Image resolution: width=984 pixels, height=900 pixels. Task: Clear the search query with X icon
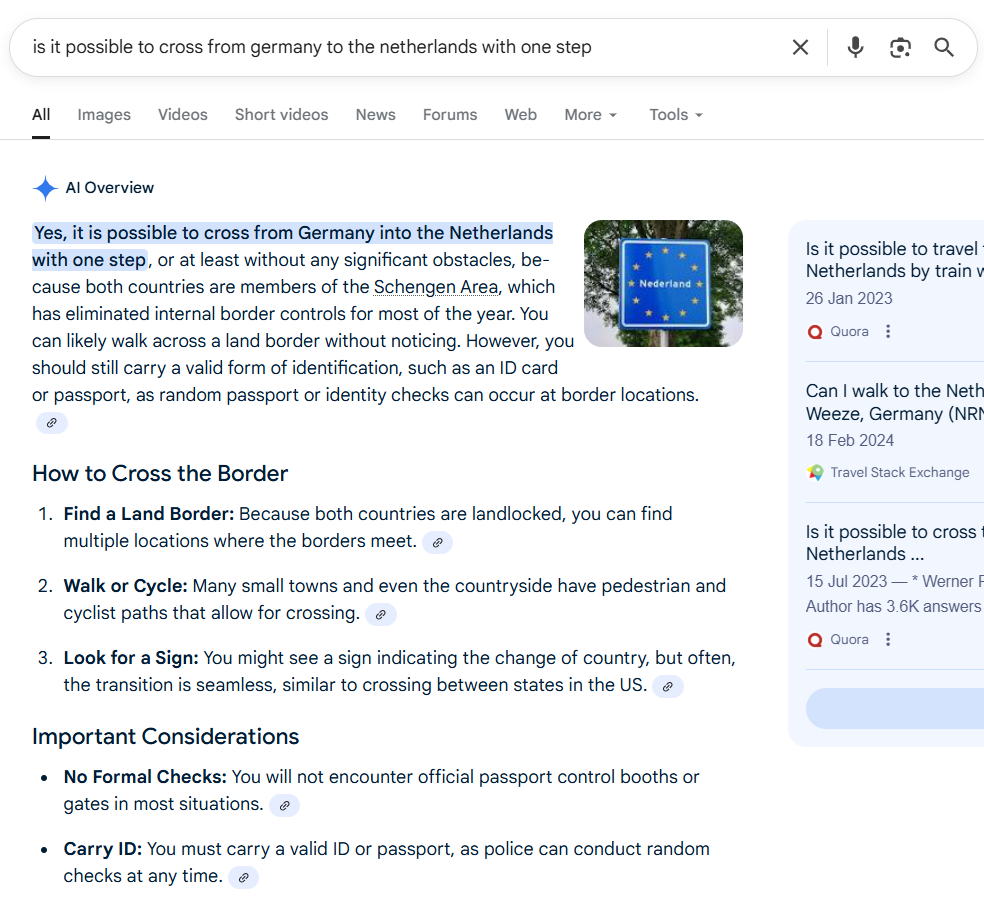pos(800,47)
